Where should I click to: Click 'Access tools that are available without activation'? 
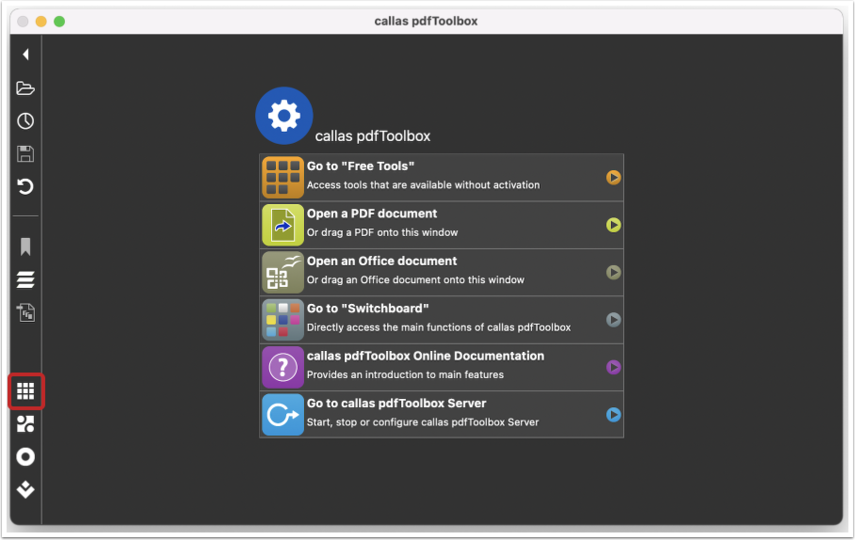[423, 185]
